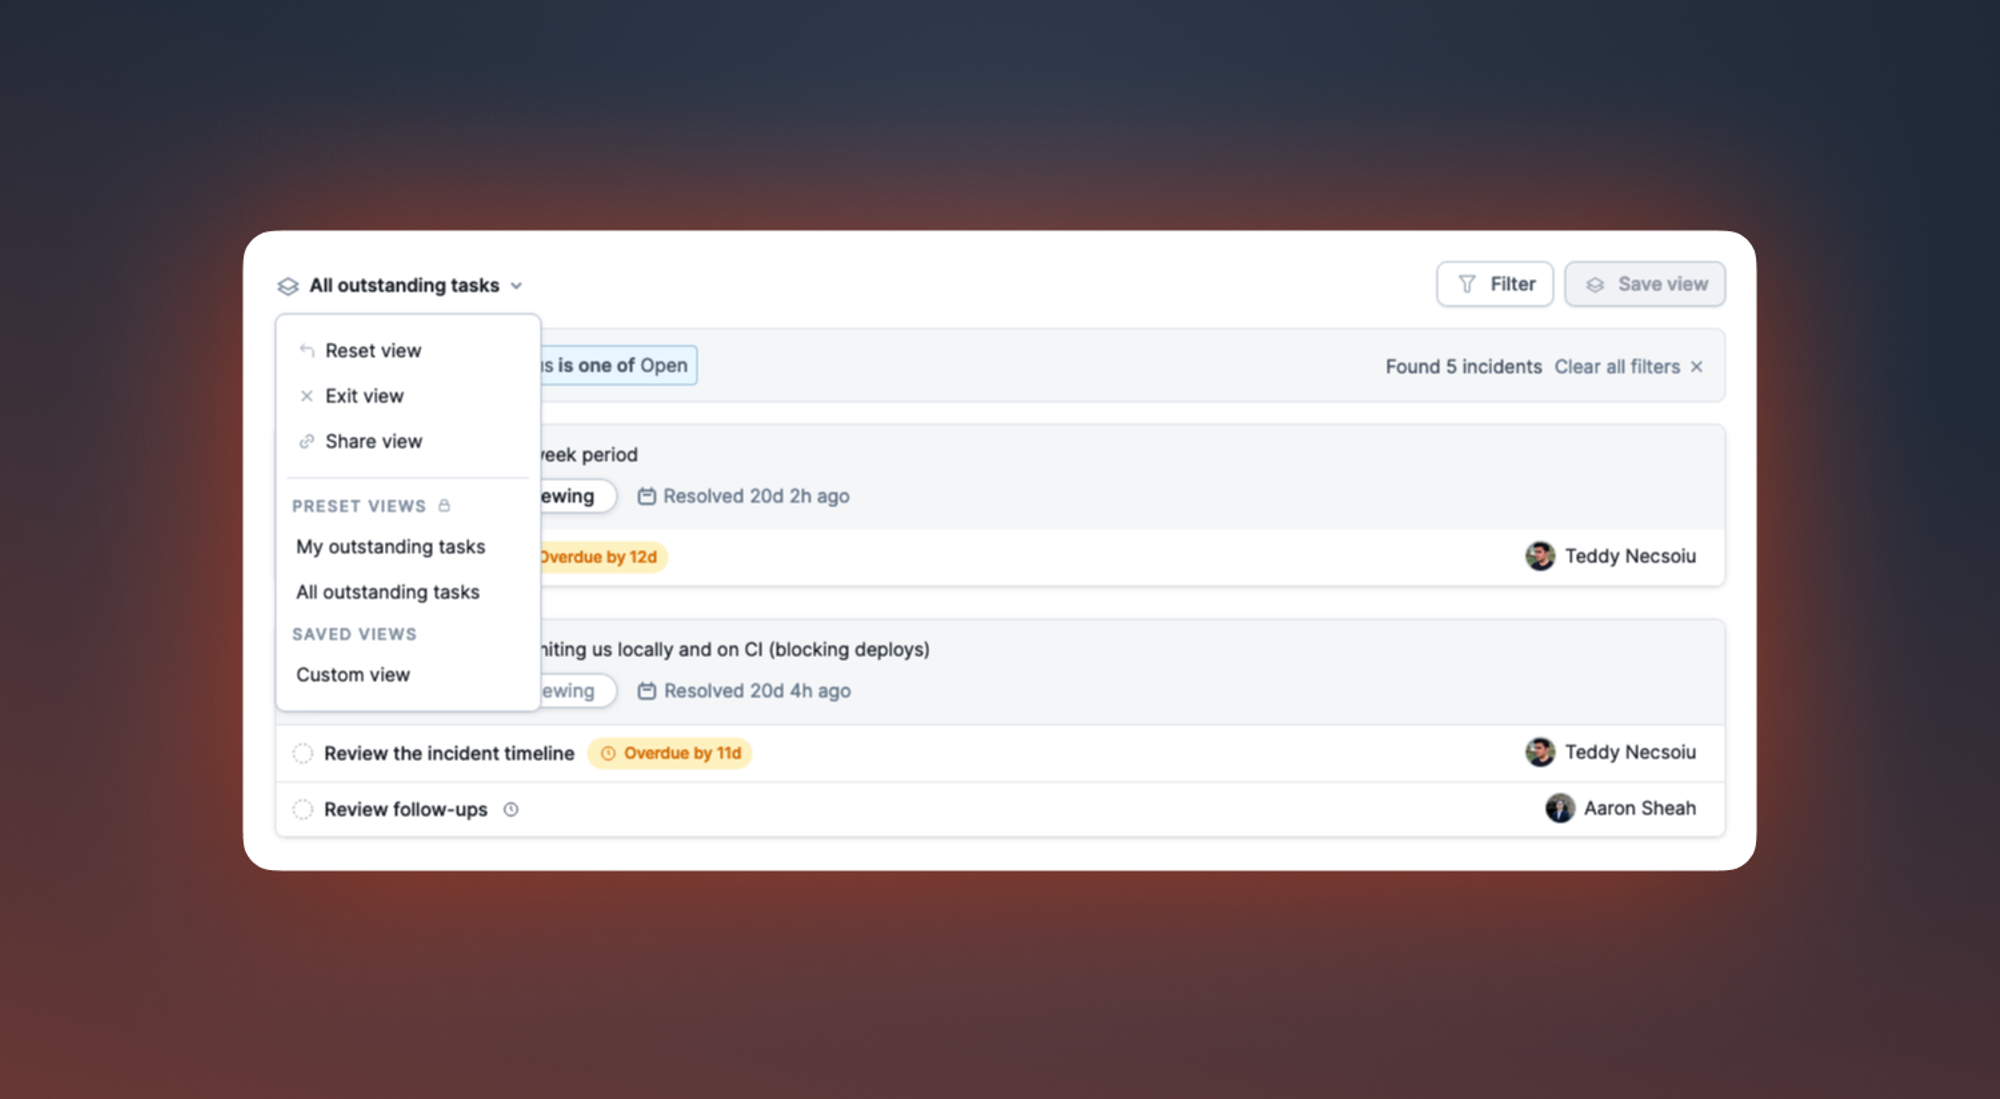Choose Exit view in the dropdown menu
The image size is (2000, 1099).
[364, 396]
